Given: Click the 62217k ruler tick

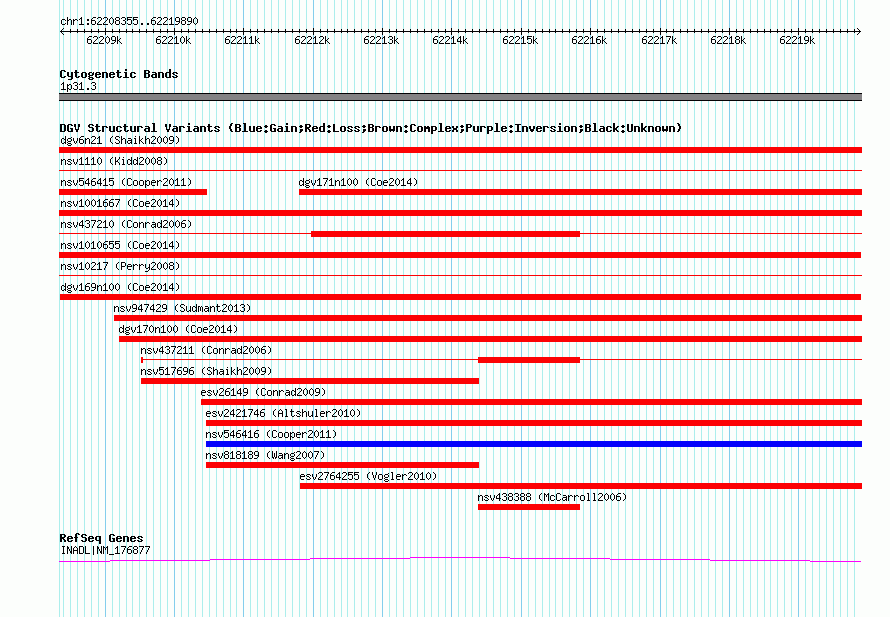Looking at the screenshot, I should coord(659,40).
